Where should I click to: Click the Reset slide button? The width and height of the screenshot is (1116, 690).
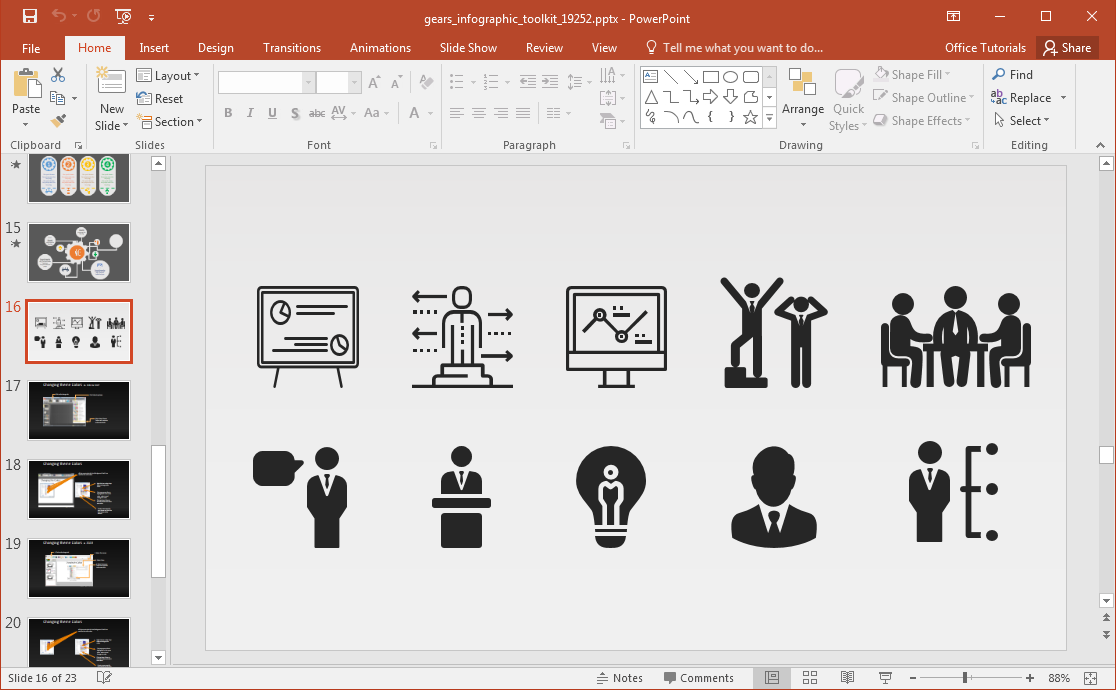(160, 99)
